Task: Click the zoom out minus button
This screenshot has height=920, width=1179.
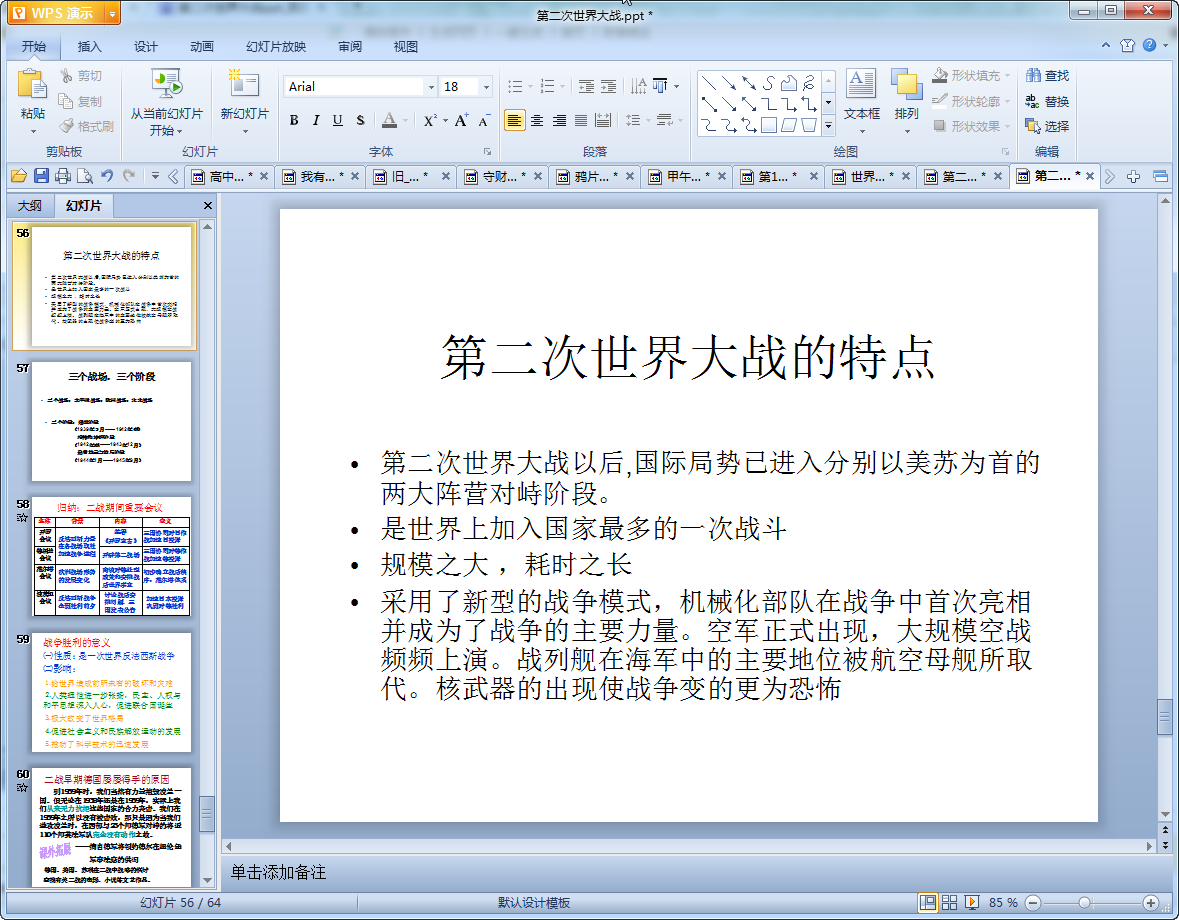Action: pos(1033,902)
